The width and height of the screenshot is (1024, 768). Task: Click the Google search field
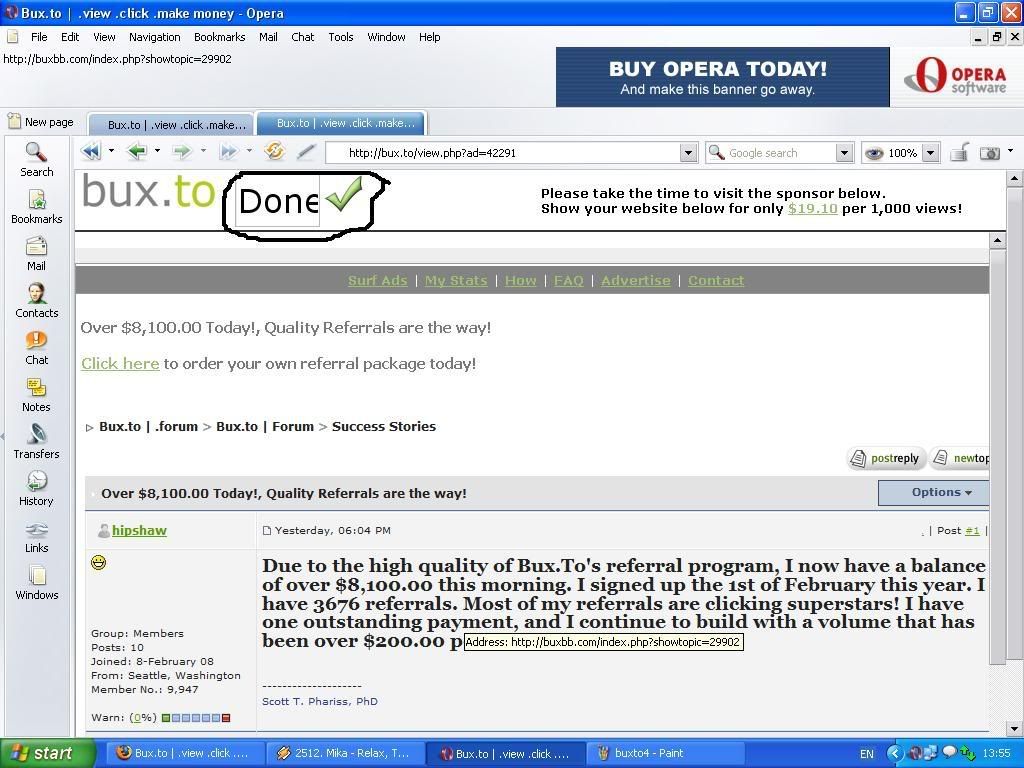(780, 153)
